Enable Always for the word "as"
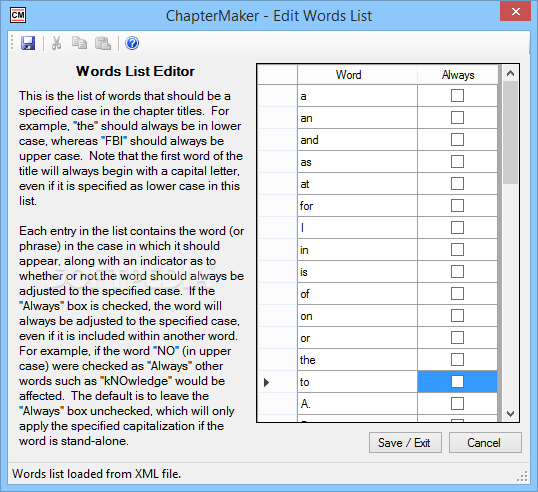Screen dimensions: 538x492 pos(457,162)
